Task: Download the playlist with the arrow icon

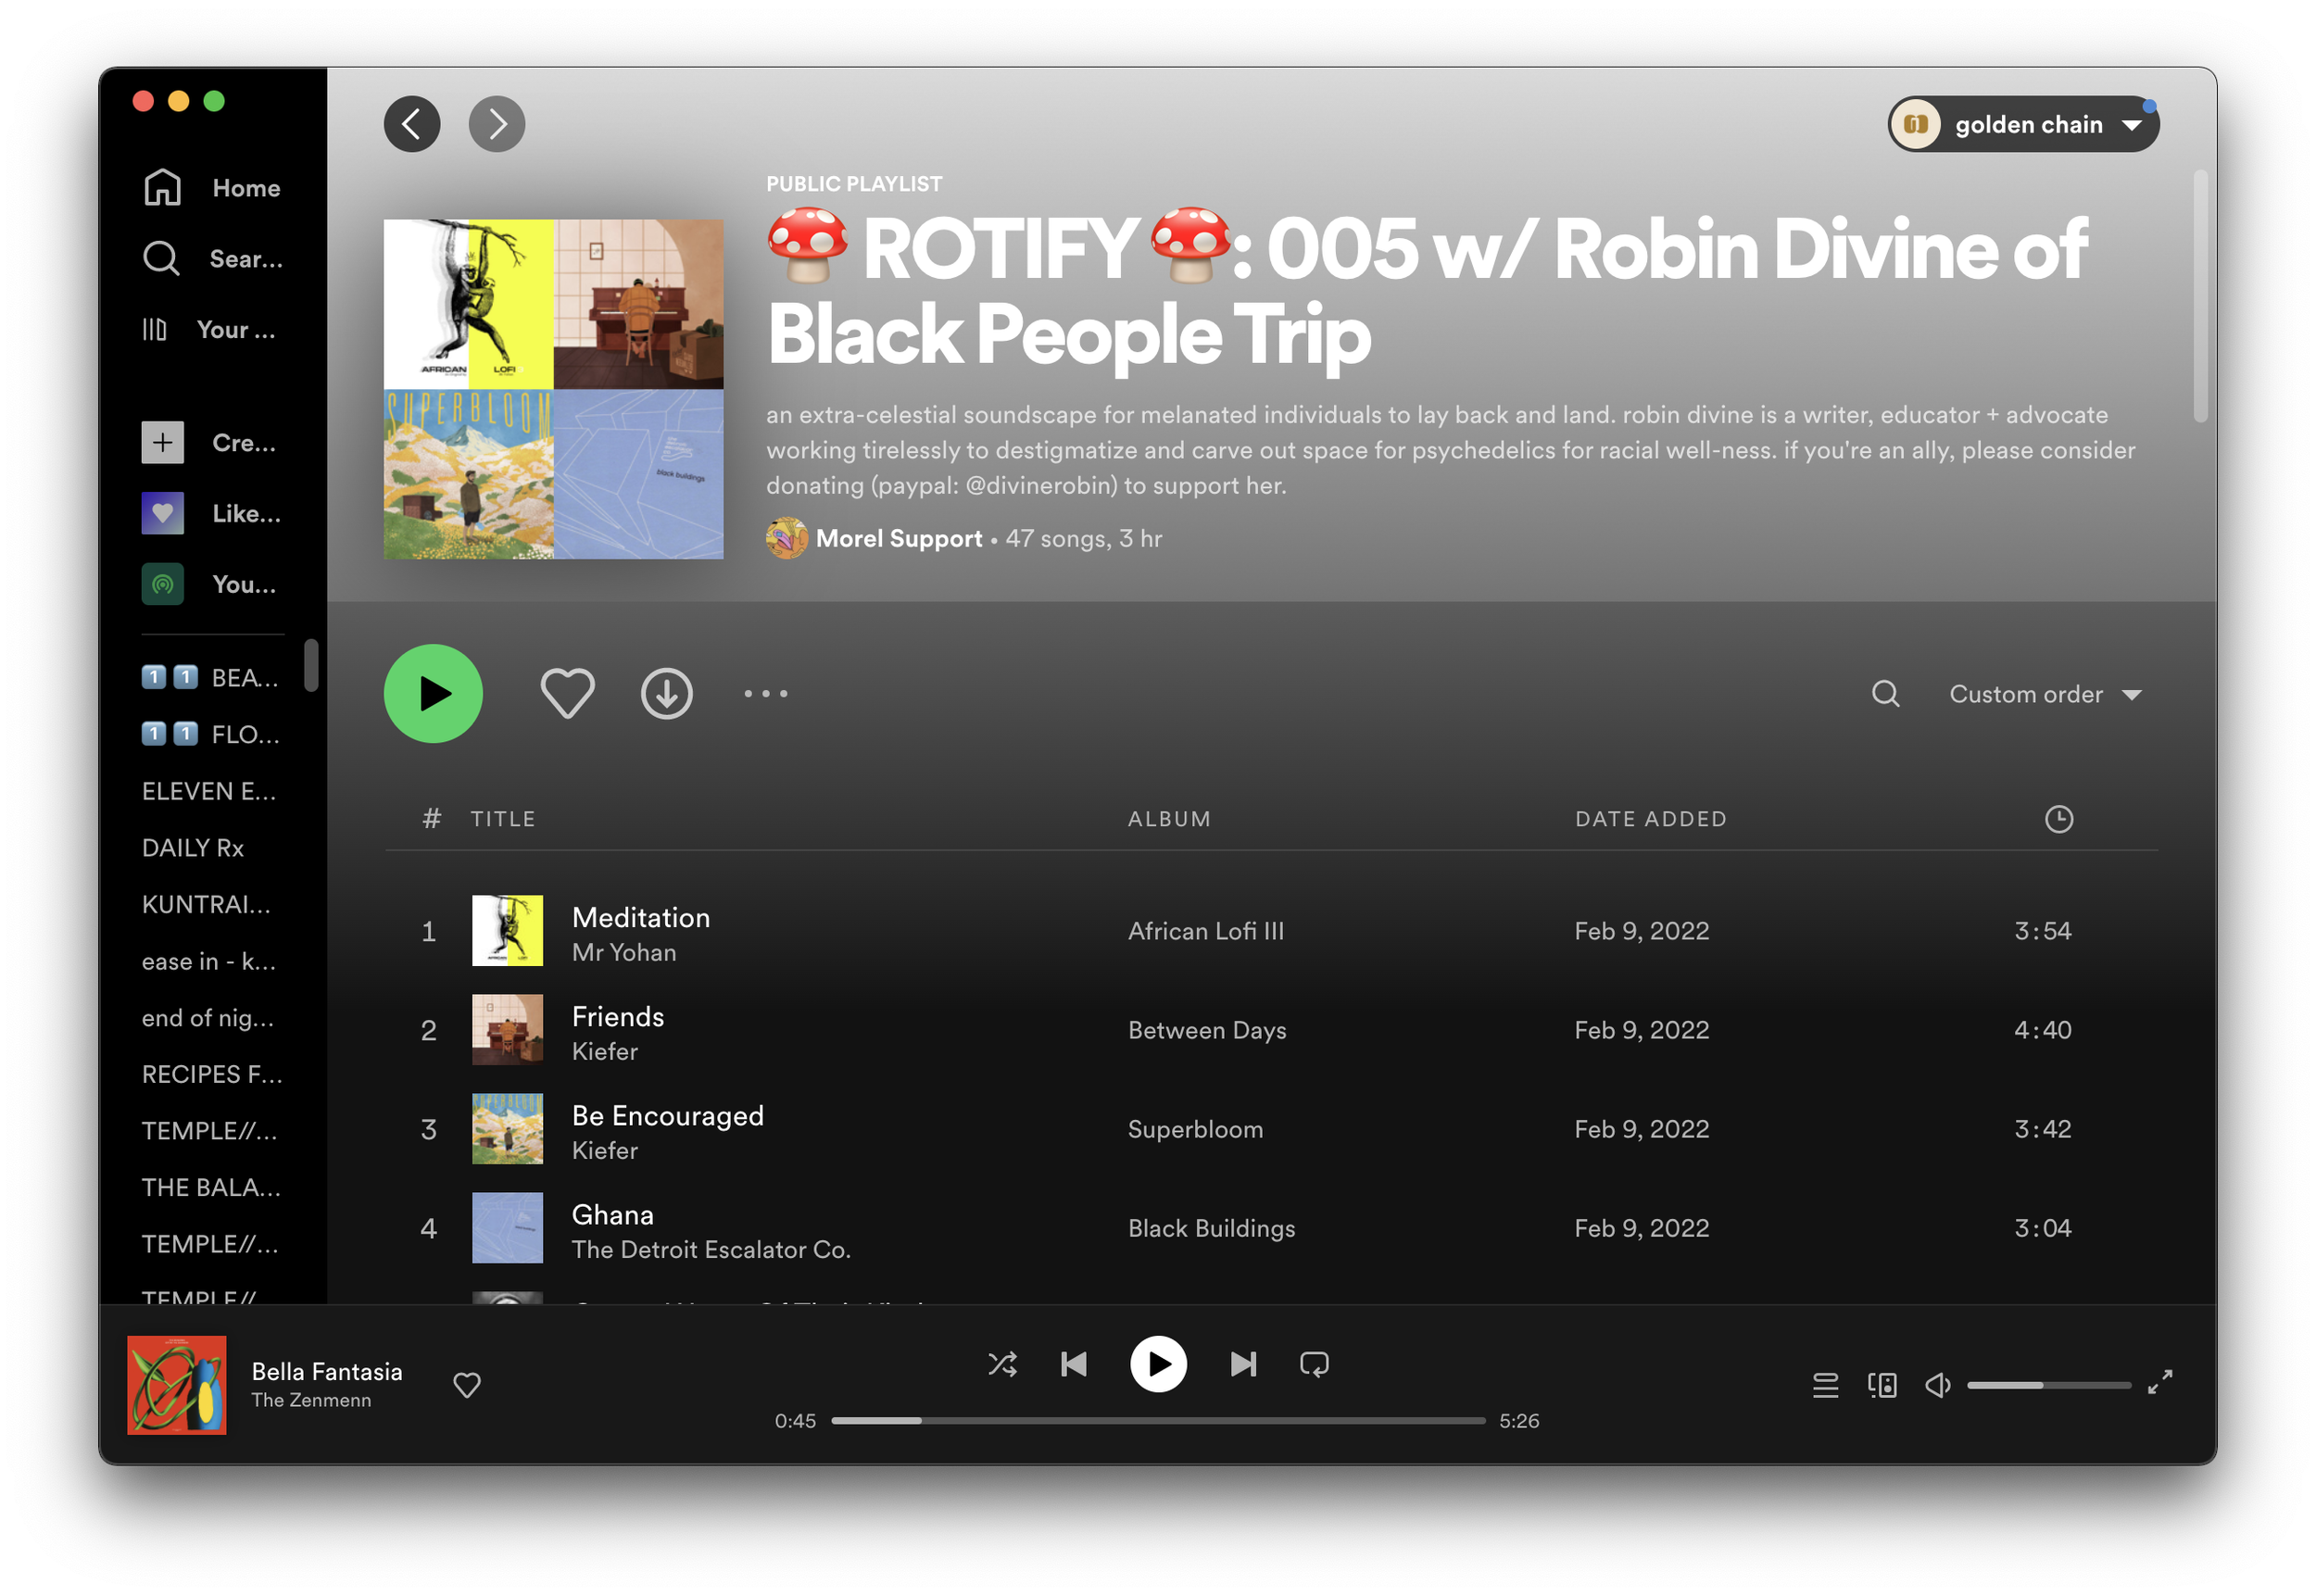Action: pos(667,693)
